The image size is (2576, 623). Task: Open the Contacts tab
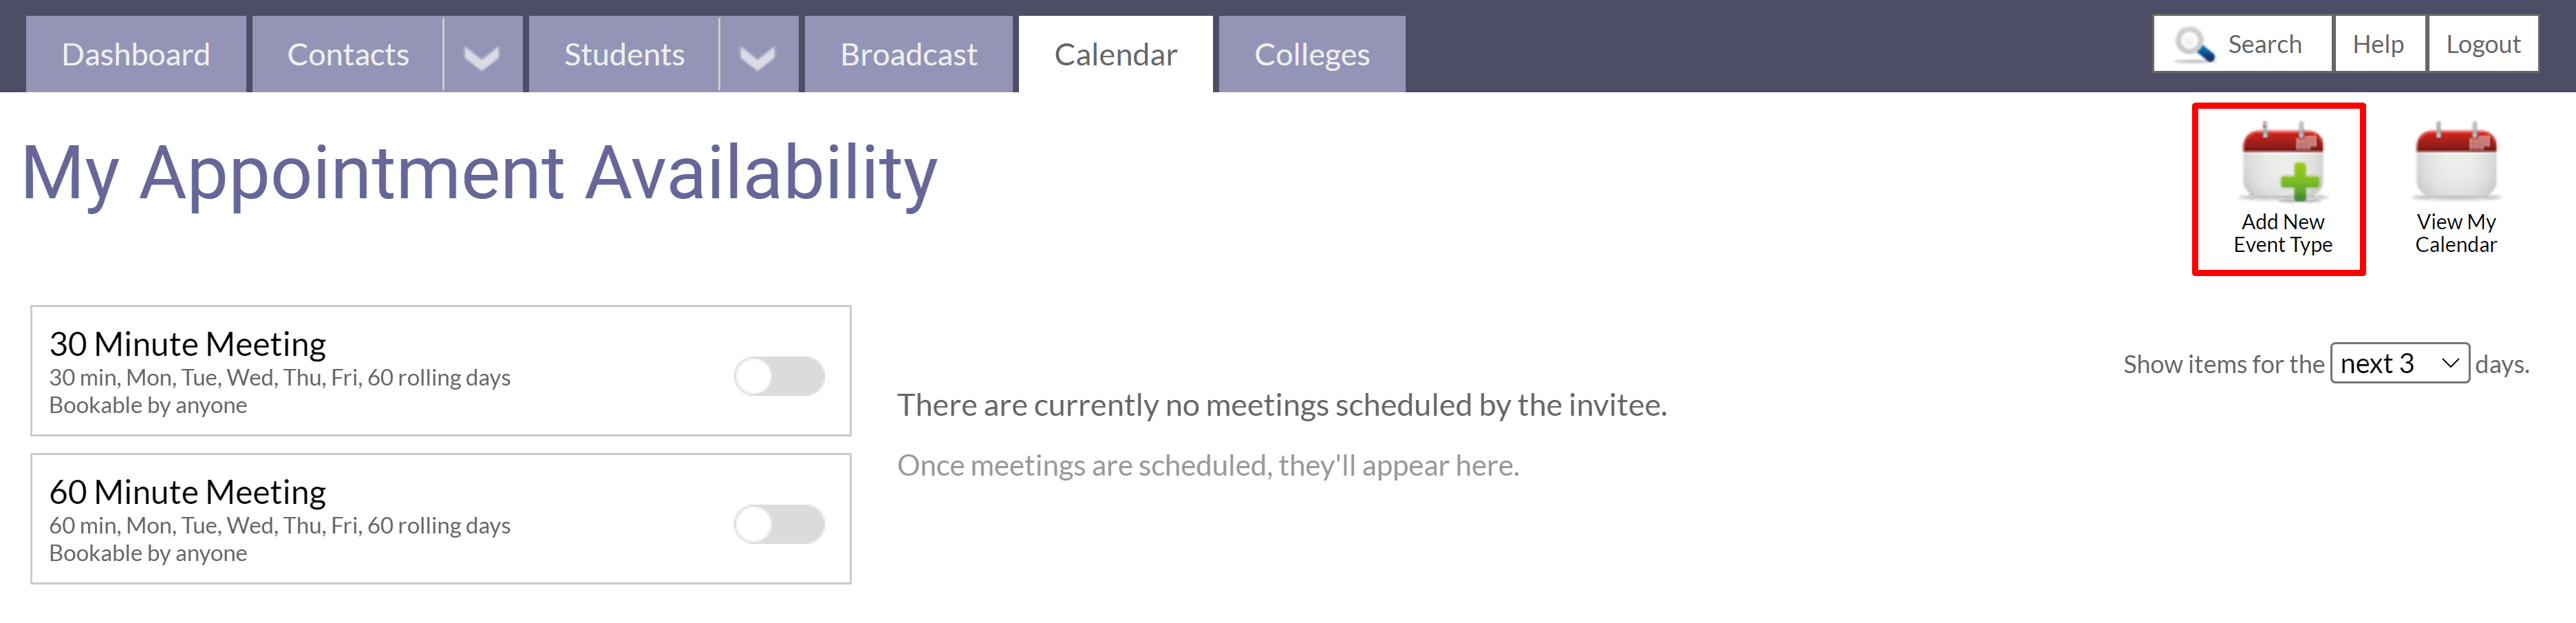point(347,55)
